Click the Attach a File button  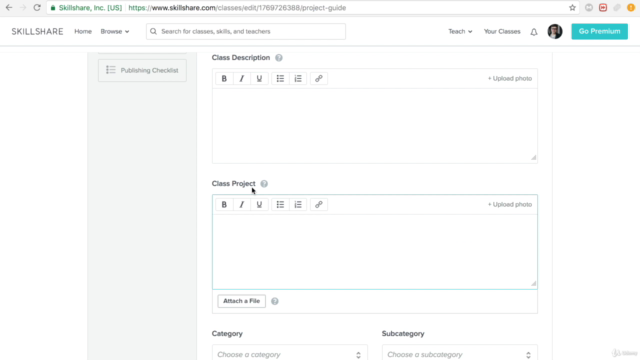point(241,301)
